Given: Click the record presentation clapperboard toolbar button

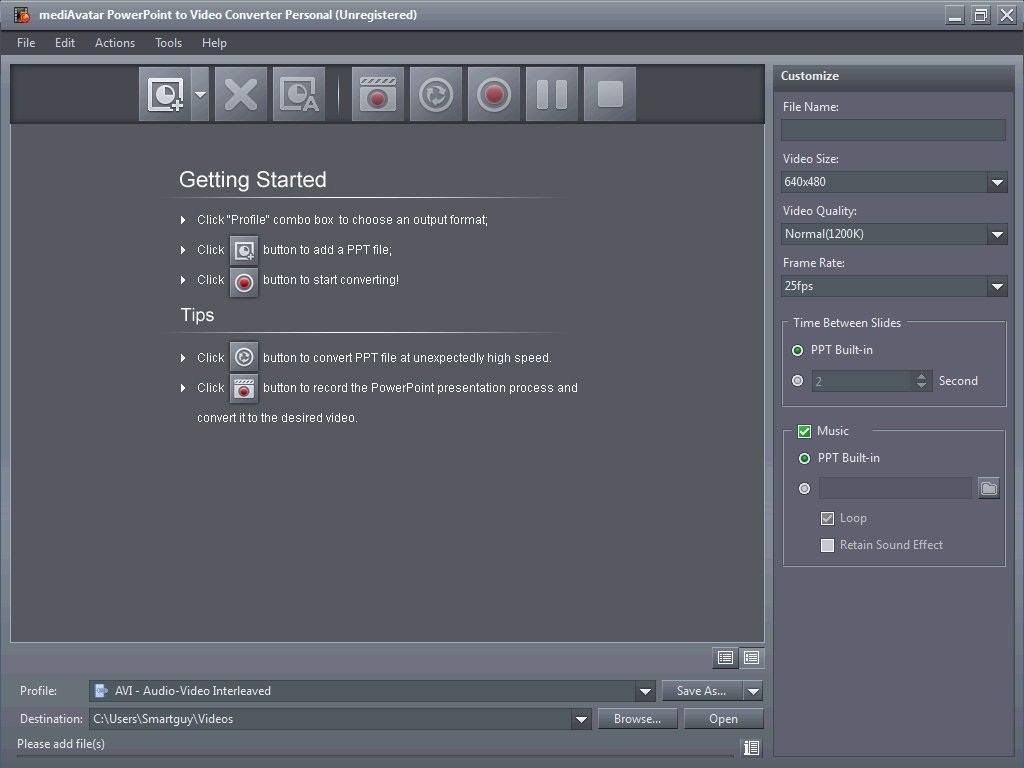Looking at the screenshot, I should tap(377, 94).
